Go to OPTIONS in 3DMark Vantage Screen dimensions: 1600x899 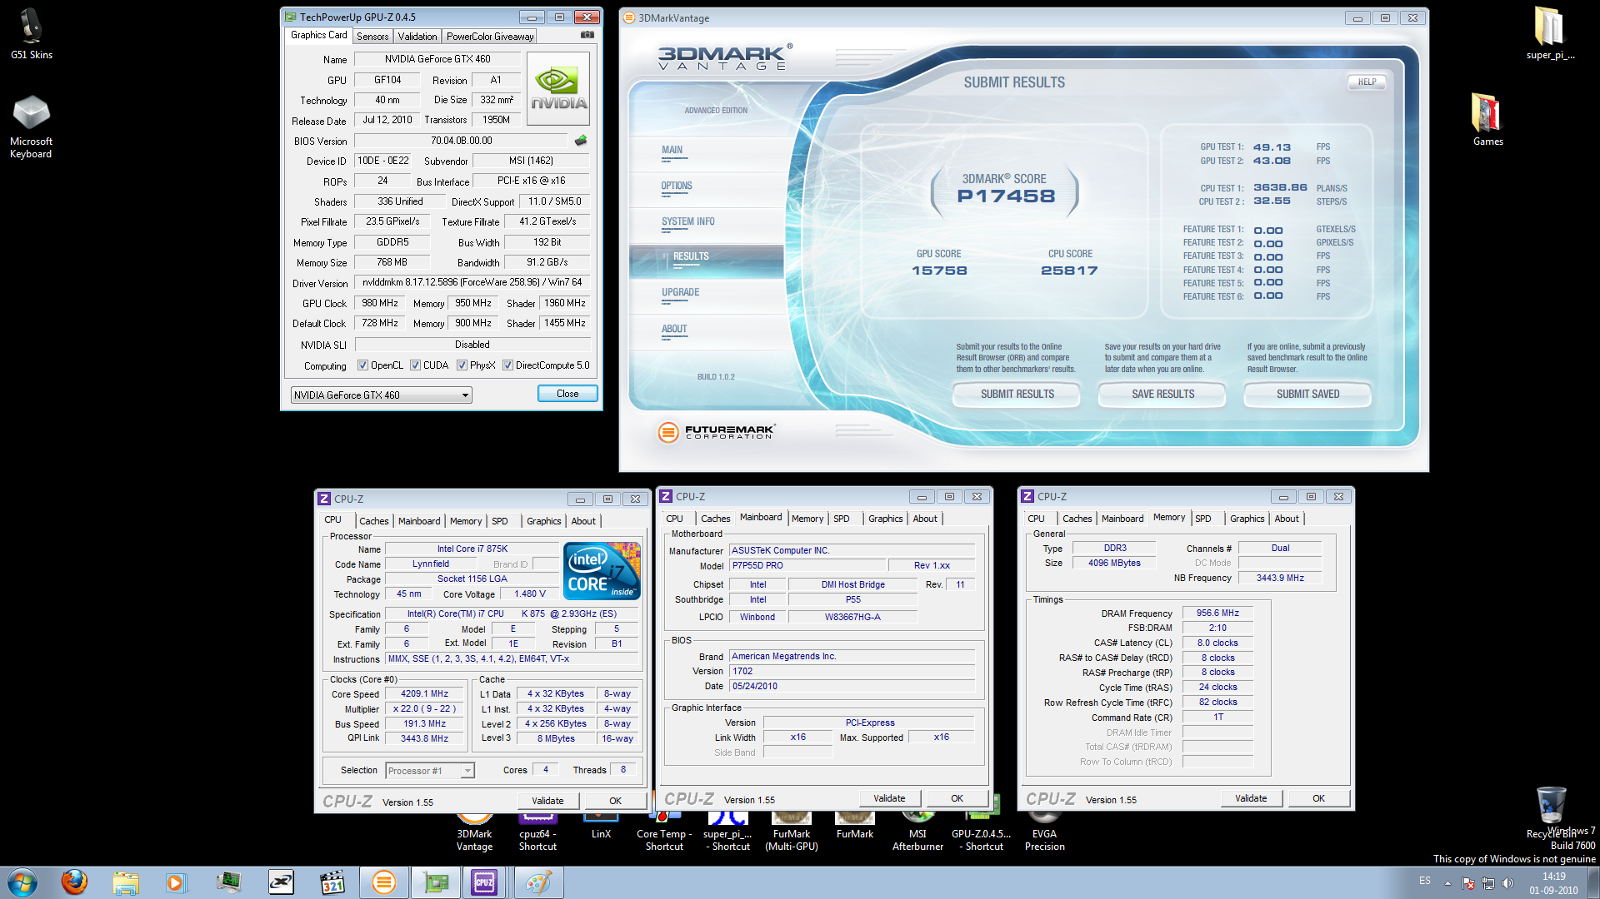(x=677, y=186)
